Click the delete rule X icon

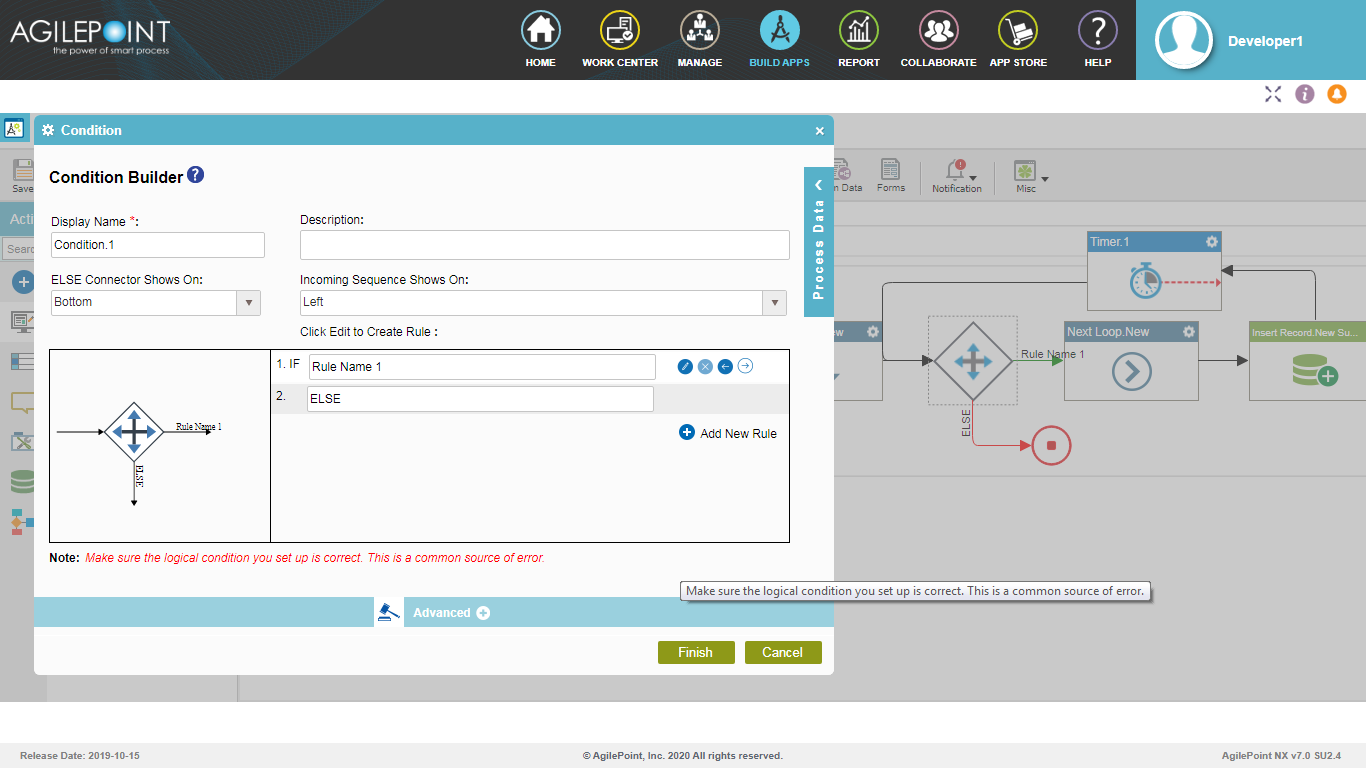(x=705, y=367)
